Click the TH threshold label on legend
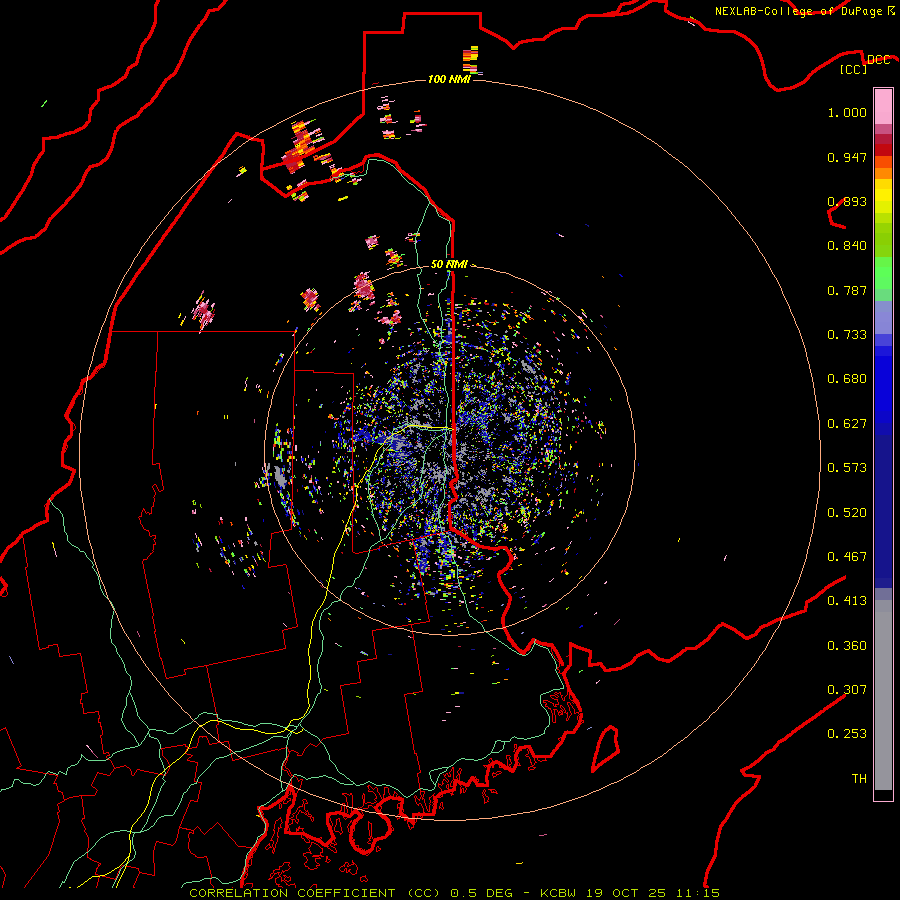The width and height of the screenshot is (900, 900). coord(859,779)
